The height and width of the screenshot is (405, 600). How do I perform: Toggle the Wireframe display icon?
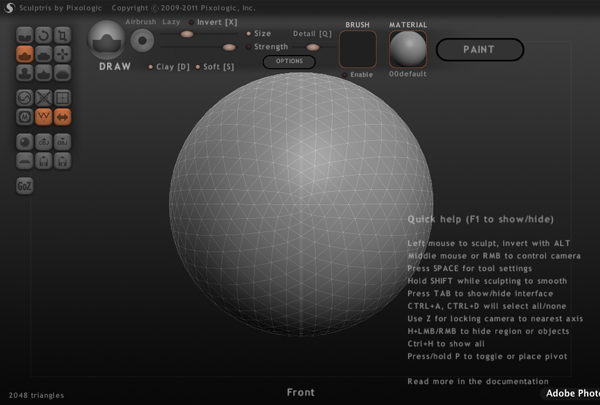coord(62,97)
